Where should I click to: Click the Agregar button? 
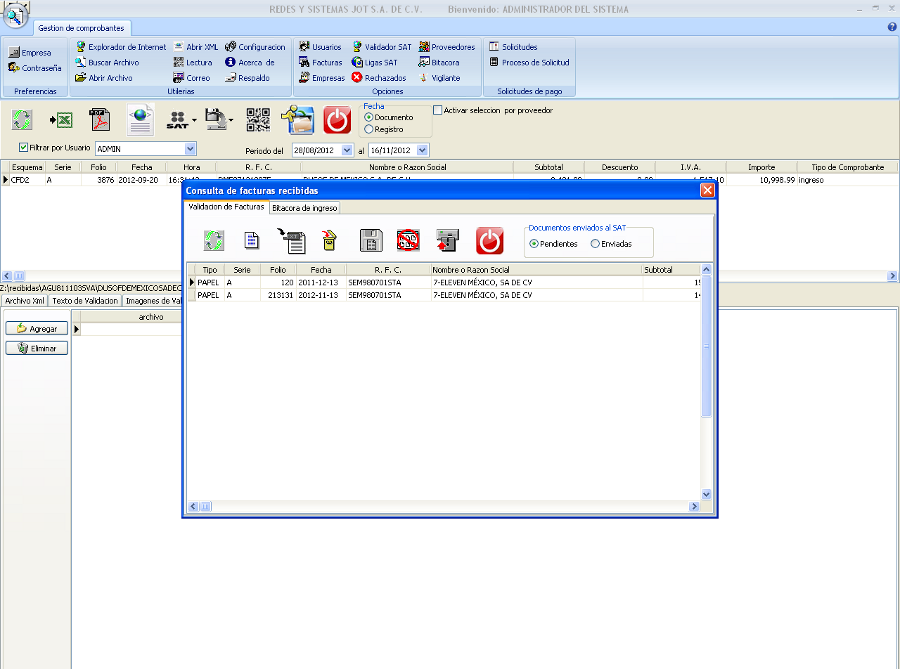coord(36,328)
